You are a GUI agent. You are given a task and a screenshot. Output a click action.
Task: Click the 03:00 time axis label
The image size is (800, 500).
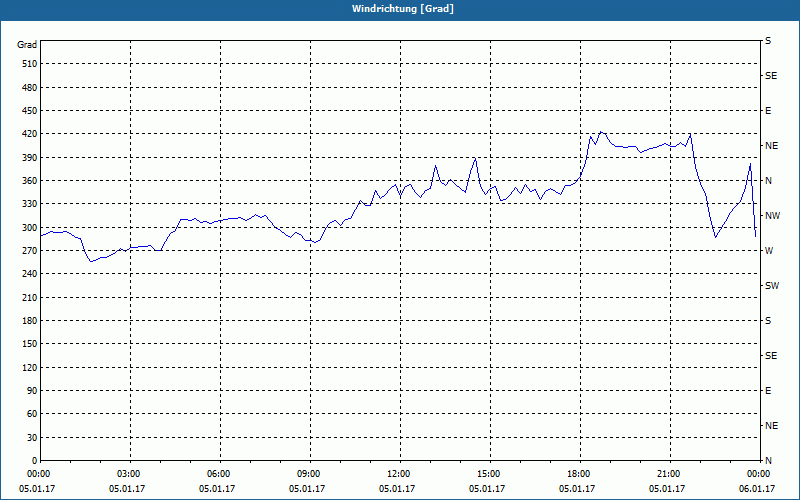[x=129, y=474]
